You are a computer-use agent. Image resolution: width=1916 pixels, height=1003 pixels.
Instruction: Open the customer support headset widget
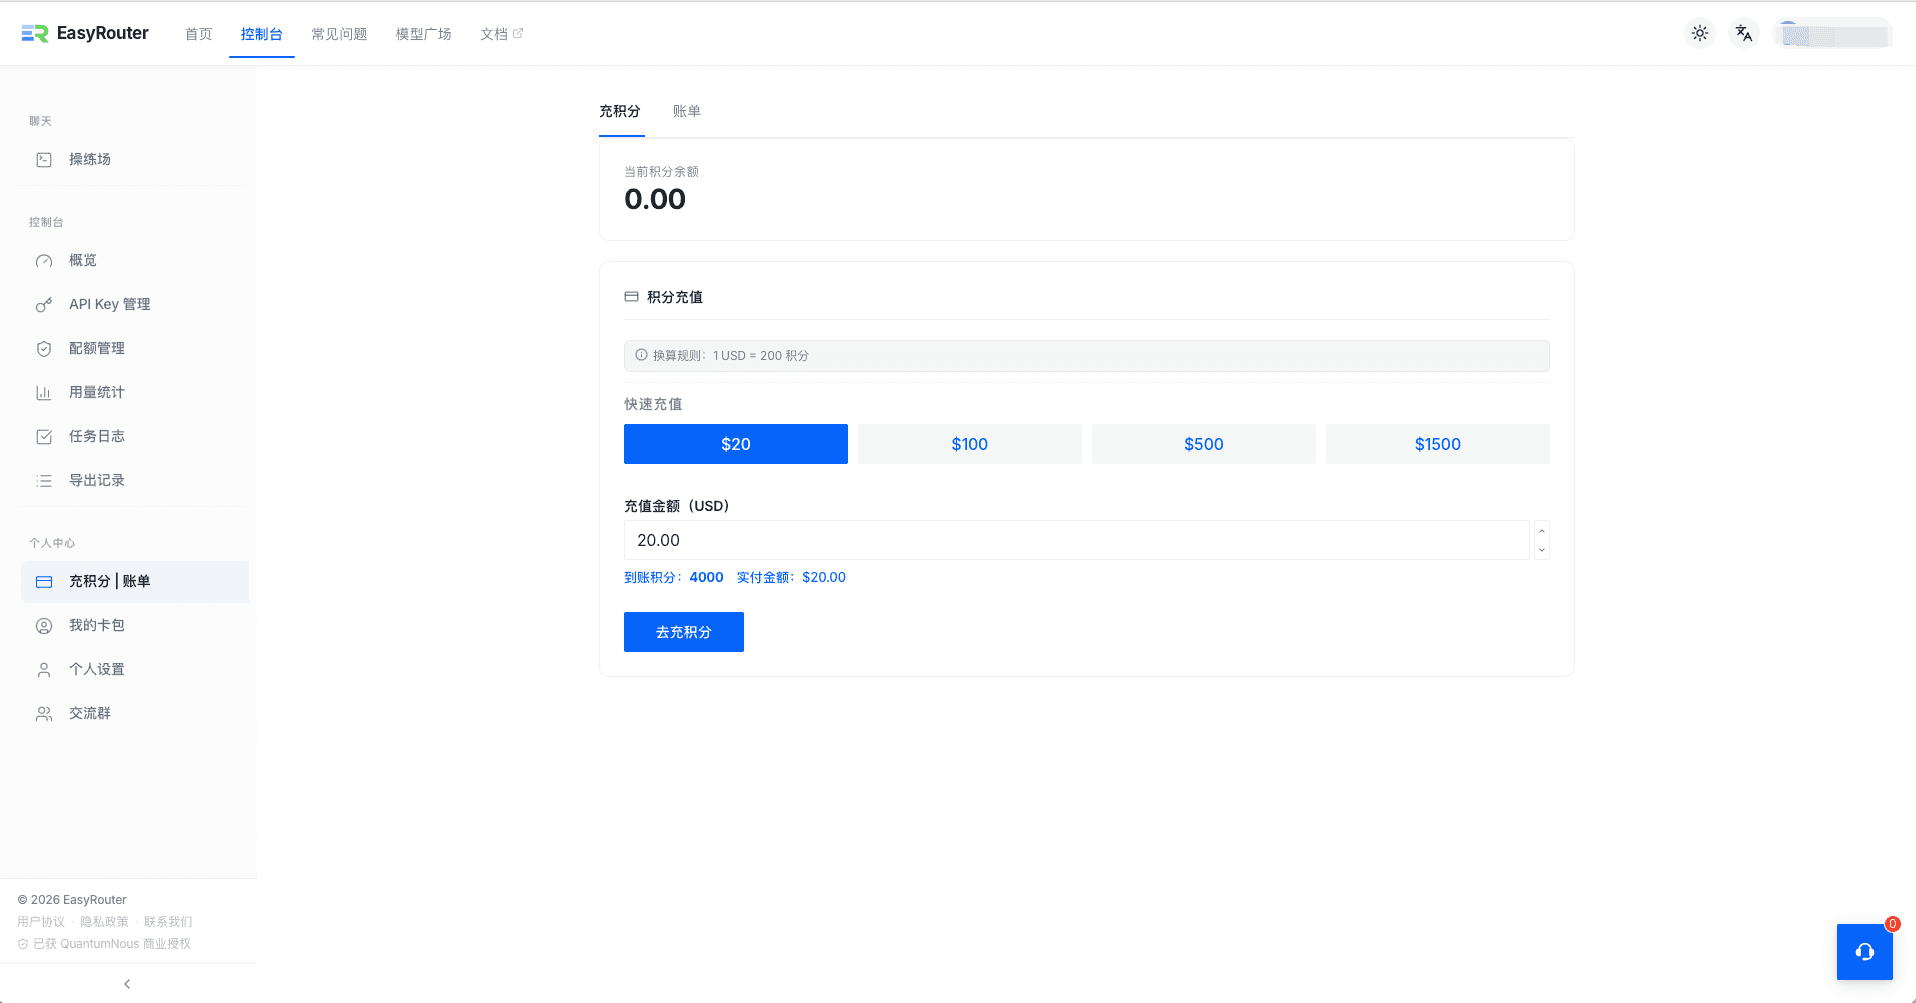(1865, 952)
